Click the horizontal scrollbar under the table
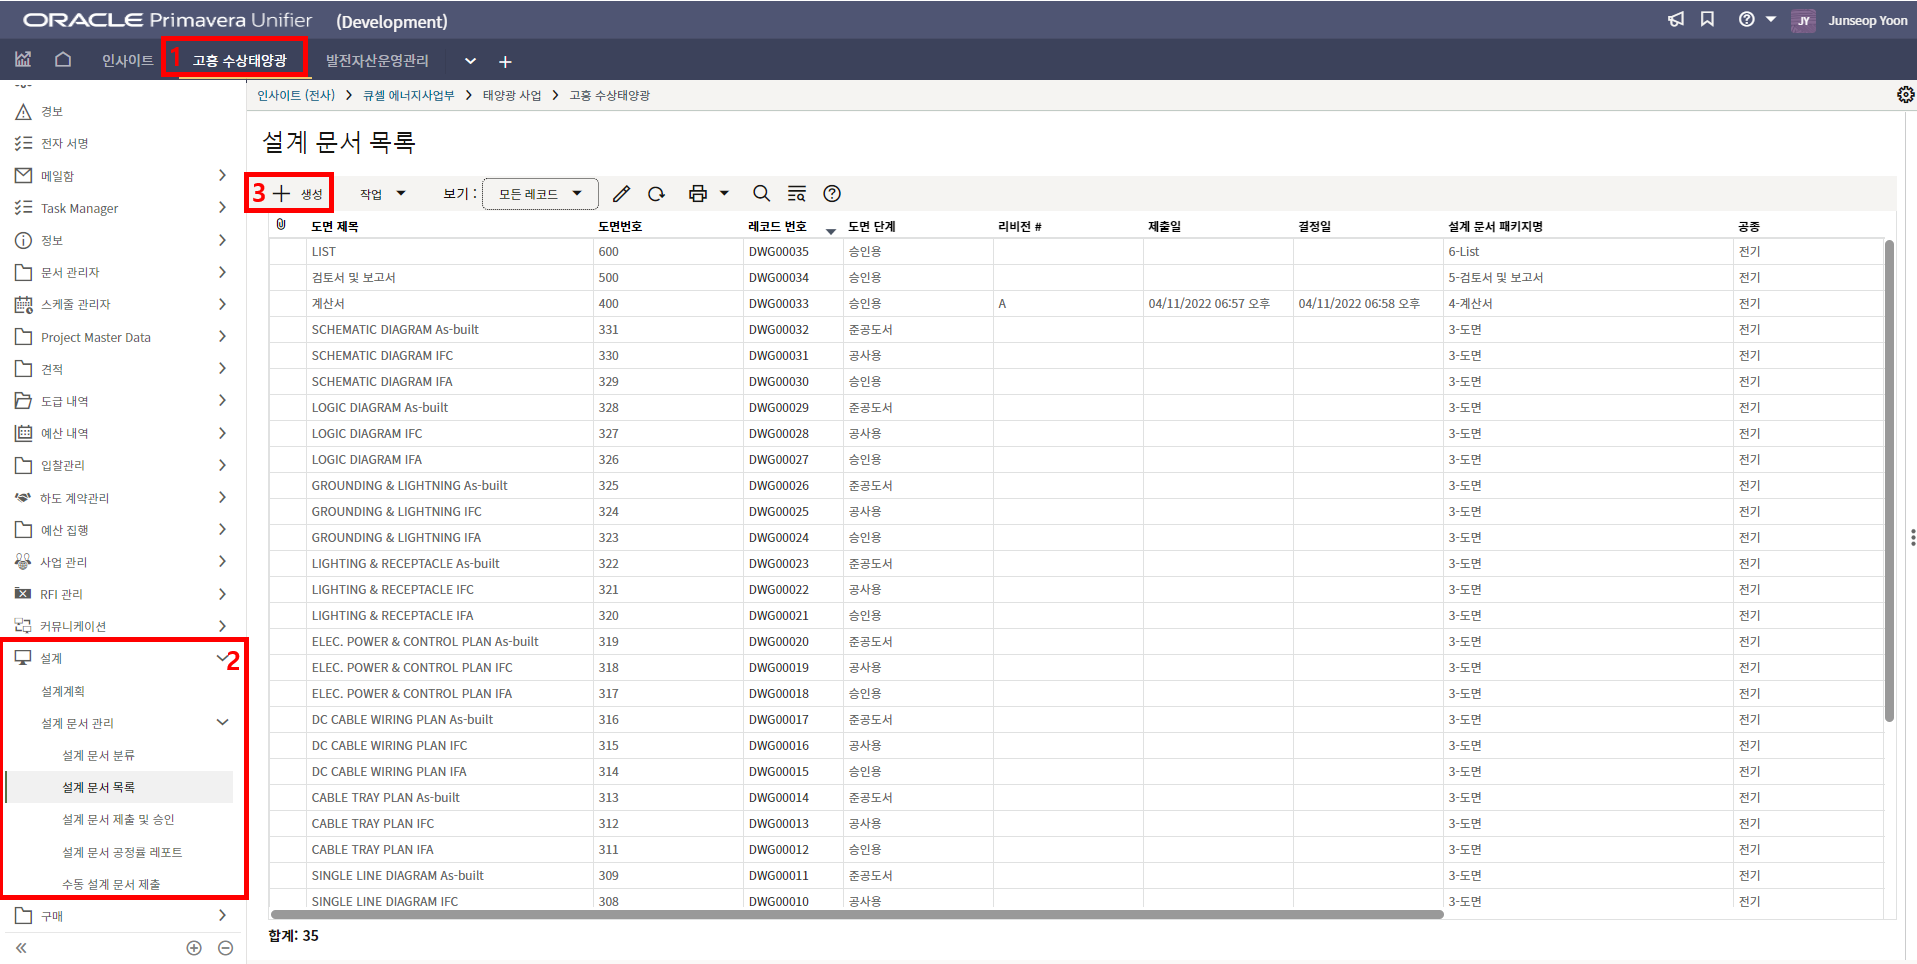This screenshot has width=1917, height=964. click(856, 914)
